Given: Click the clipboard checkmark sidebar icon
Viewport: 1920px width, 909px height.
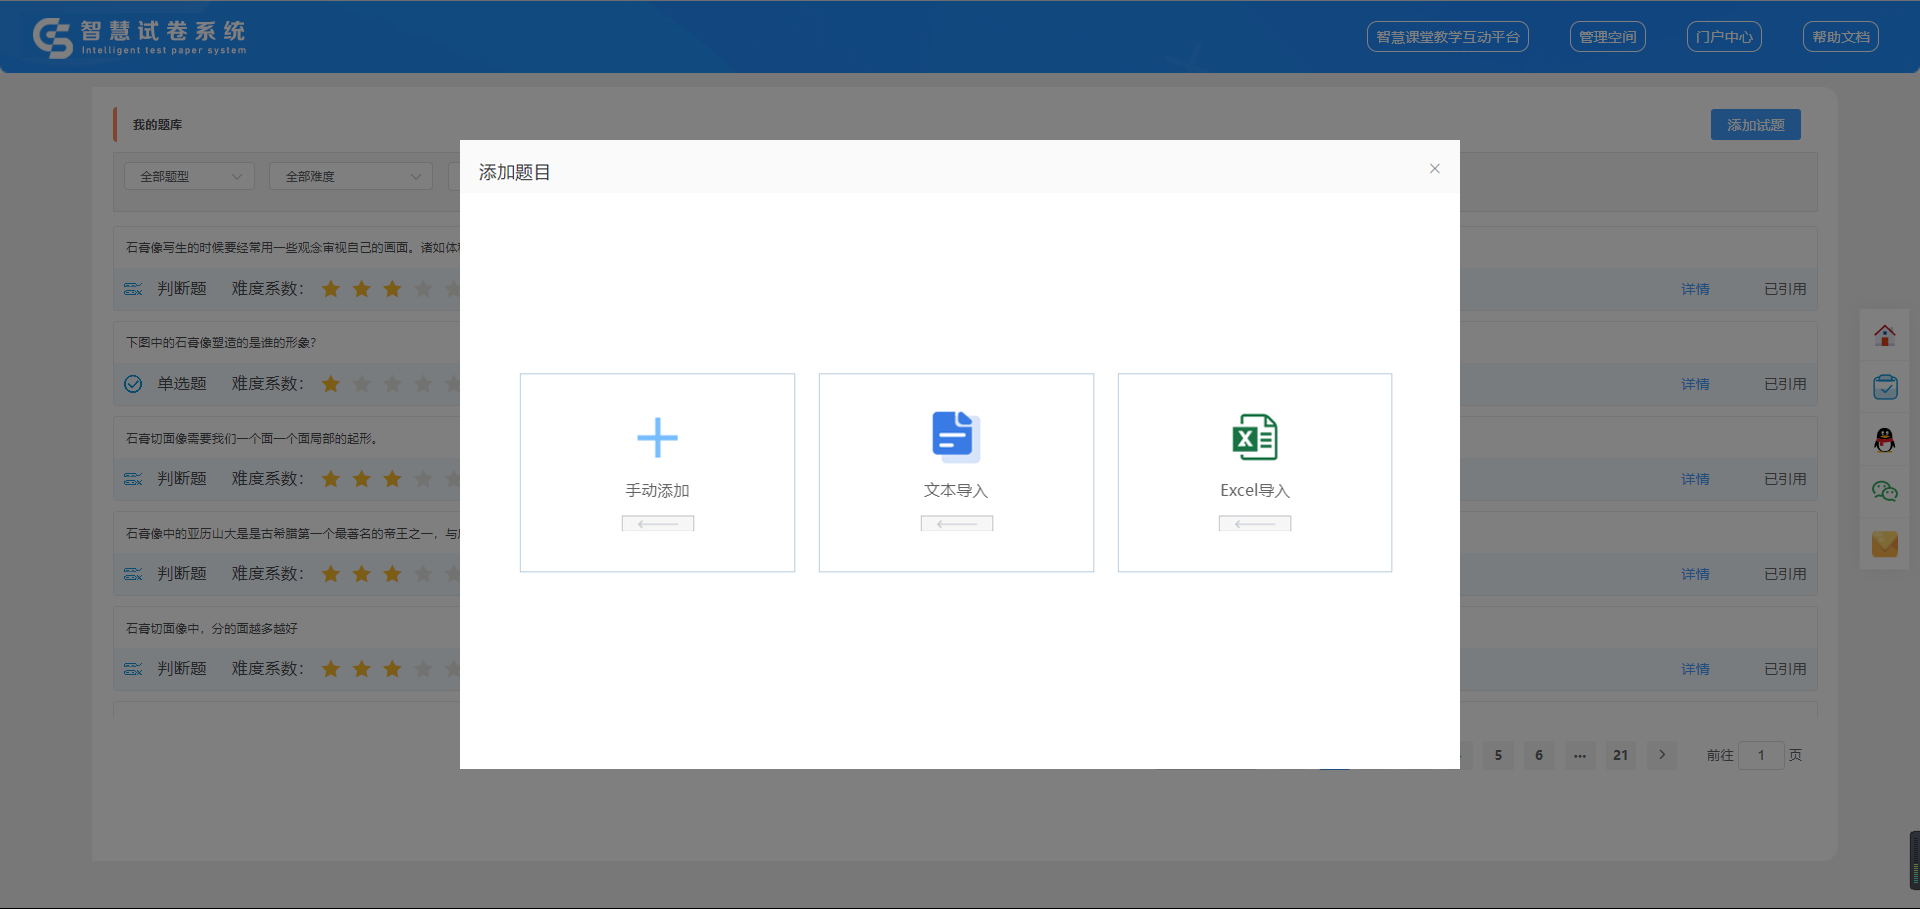Looking at the screenshot, I should point(1884,387).
